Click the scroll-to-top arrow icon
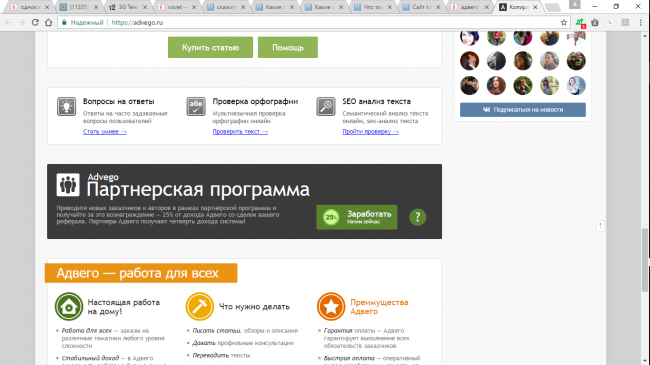Screen dimensions: 650x365 pyautogui.click(x=600, y=226)
